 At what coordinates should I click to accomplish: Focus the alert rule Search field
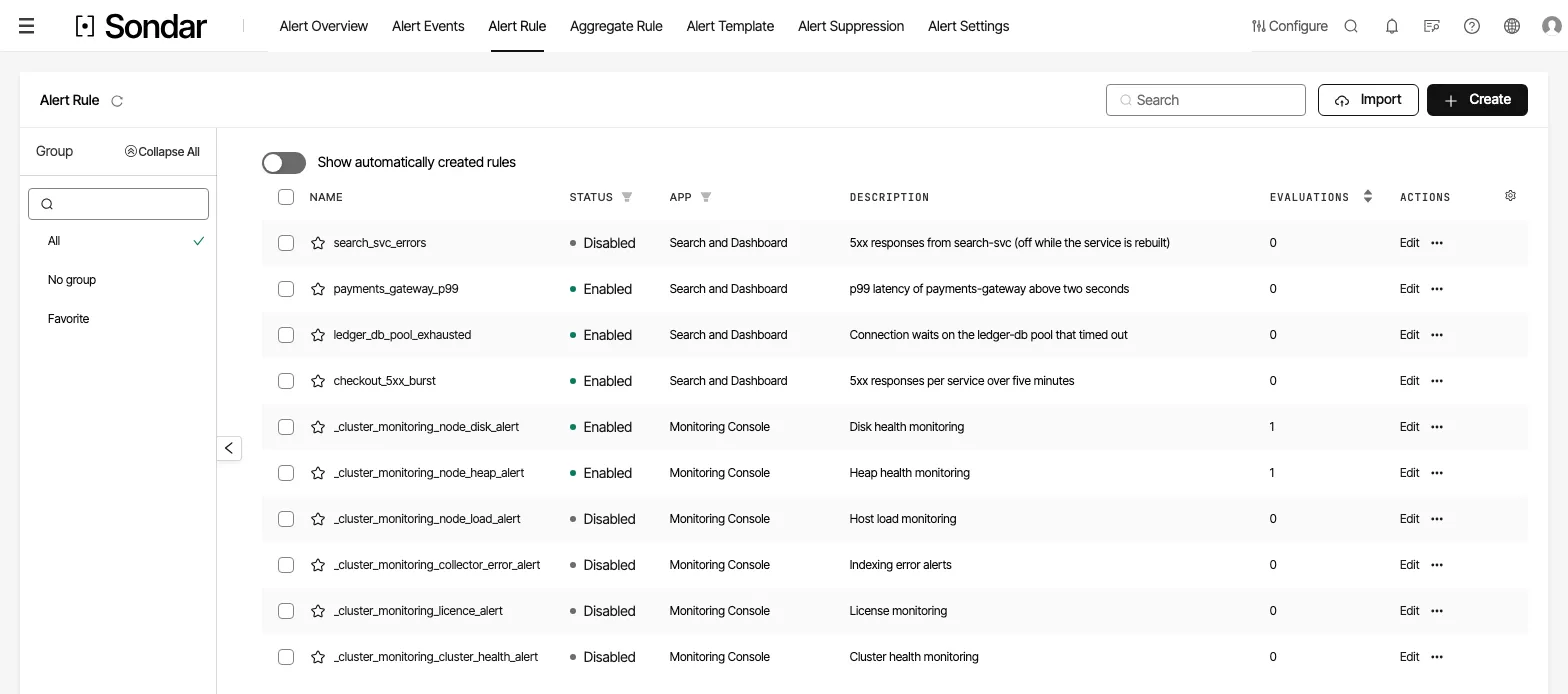pos(1206,100)
